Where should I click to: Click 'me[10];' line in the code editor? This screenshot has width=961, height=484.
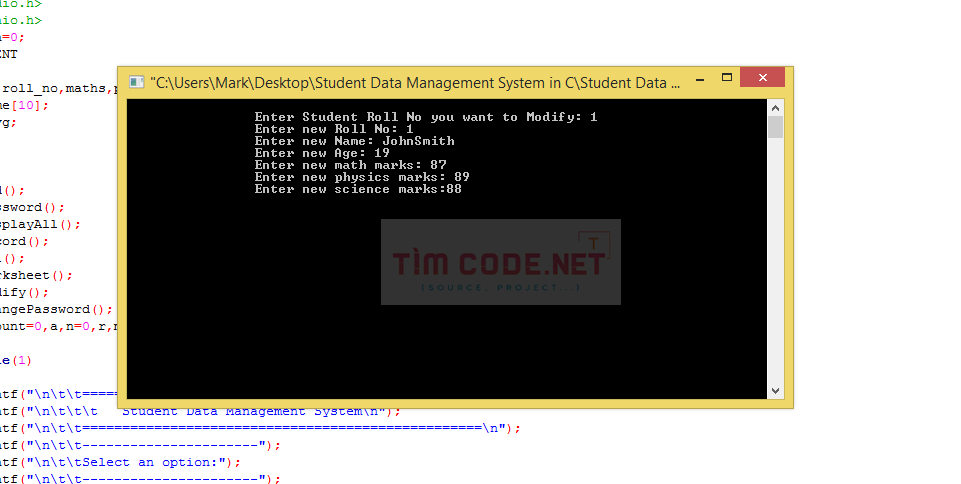click(24, 105)
